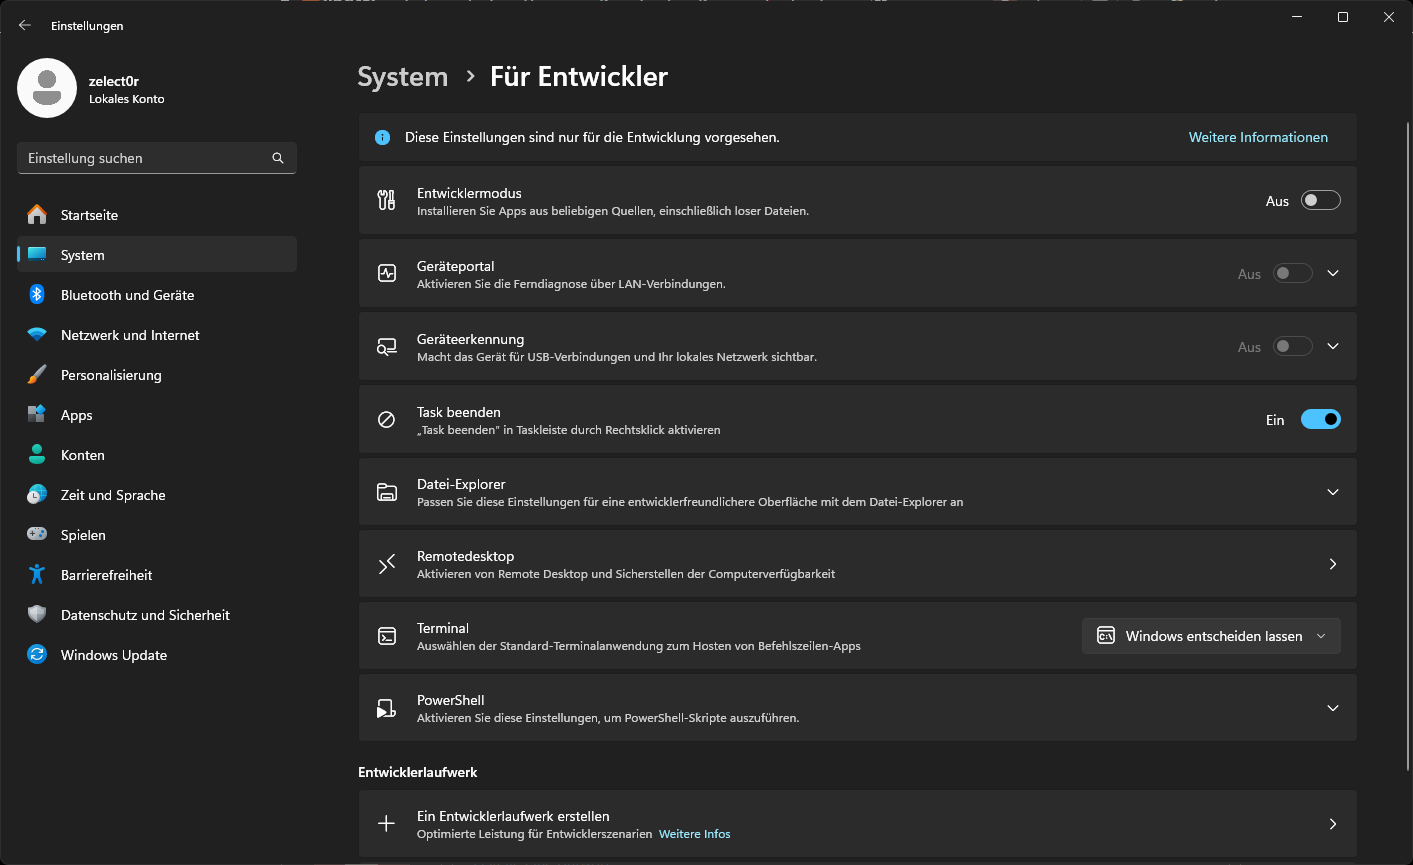Click the Barrierefreiheit accessibility icon

click(37, 575)
